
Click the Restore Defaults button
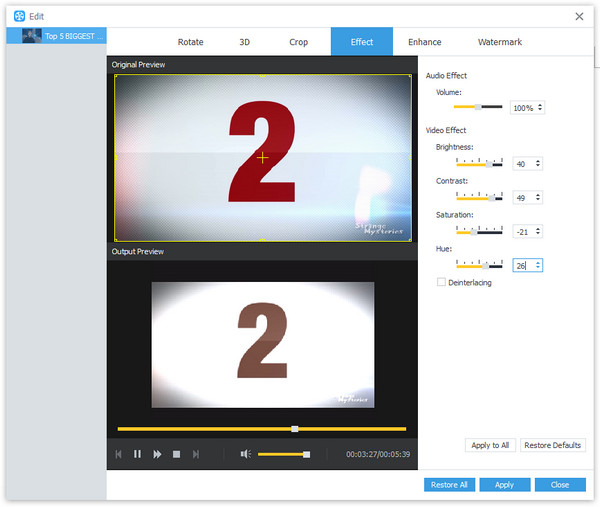tap(553, 445)
